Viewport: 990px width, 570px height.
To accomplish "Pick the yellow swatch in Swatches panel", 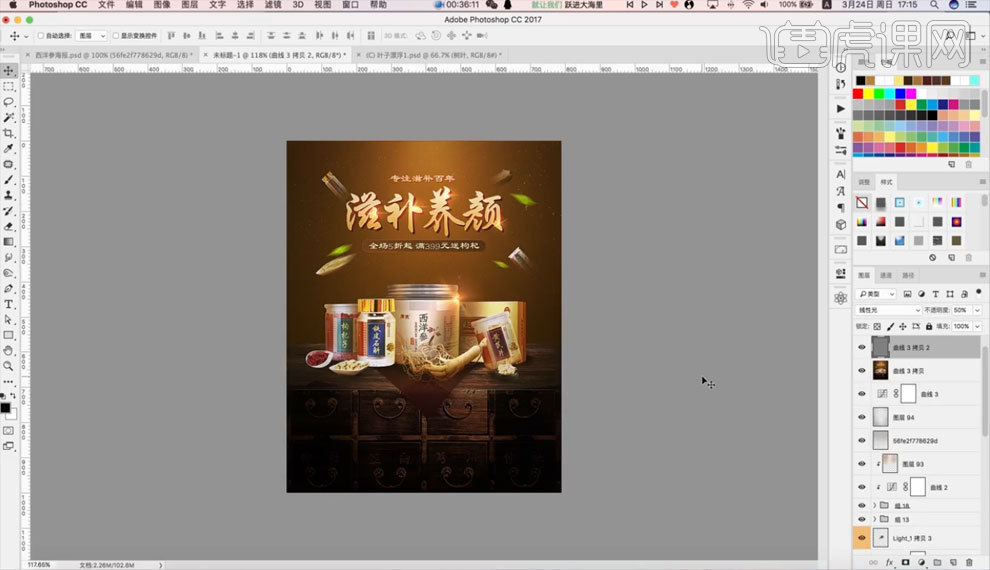I will (x=869, y=93).
